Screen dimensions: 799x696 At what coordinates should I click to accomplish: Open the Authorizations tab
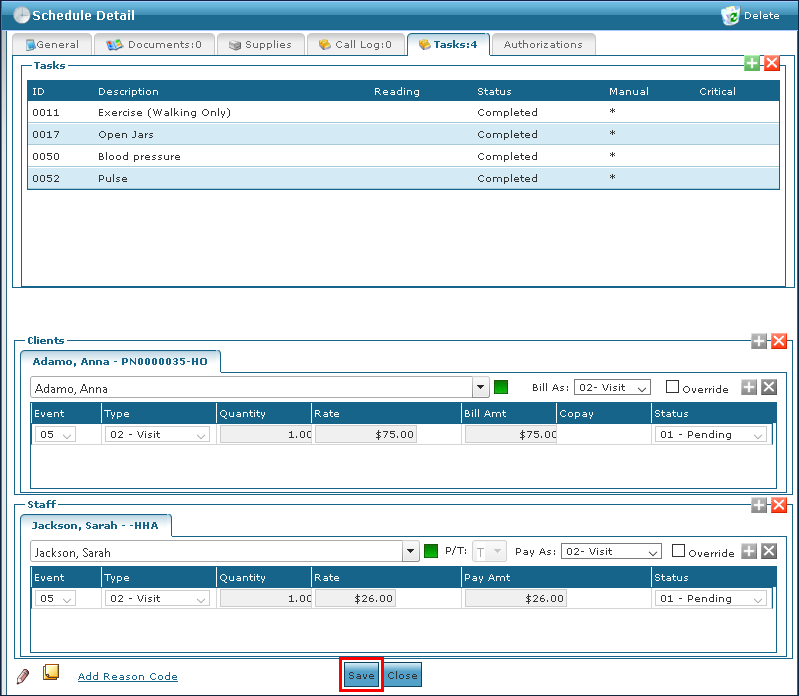pos(543,44)
